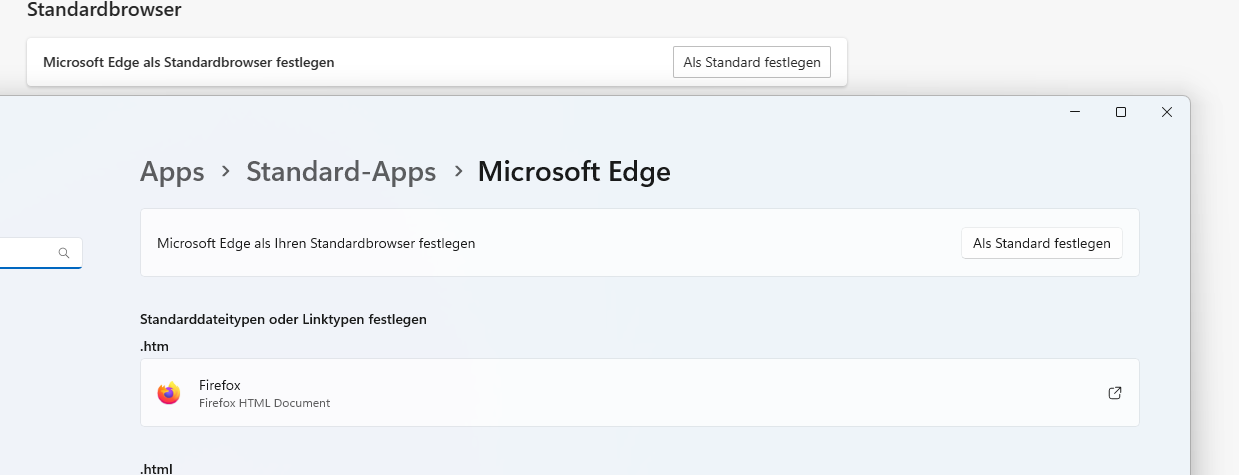Click the chevron before Microsoft Edge breadcrumb
The height and width of the screenshot is (475, 1239).
[458, 172]
